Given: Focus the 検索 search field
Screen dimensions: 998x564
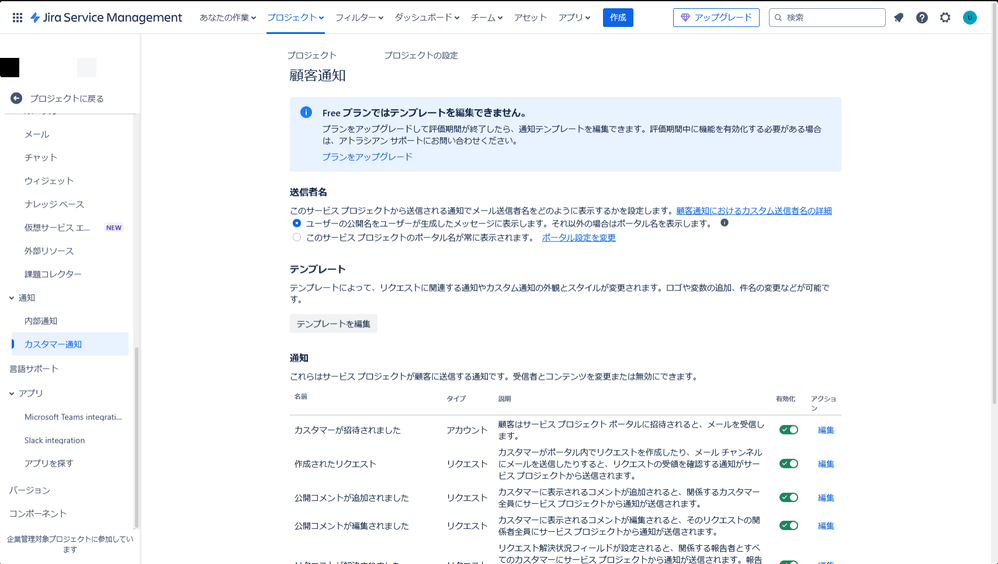Looking at the screenshot, I should [x=827, y=18].
